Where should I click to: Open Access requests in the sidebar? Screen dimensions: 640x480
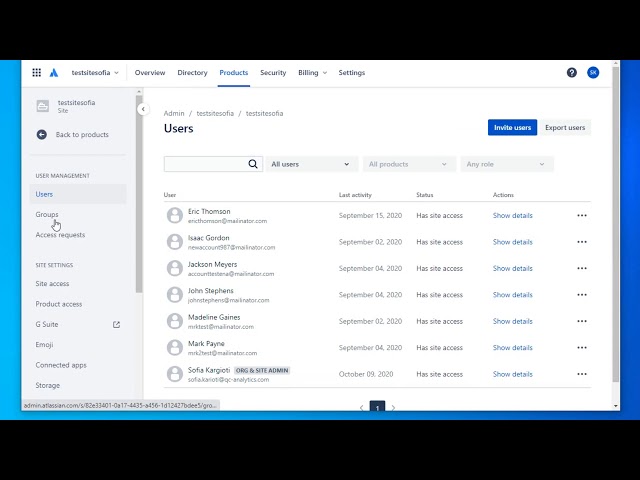click(x=60, y=235)
